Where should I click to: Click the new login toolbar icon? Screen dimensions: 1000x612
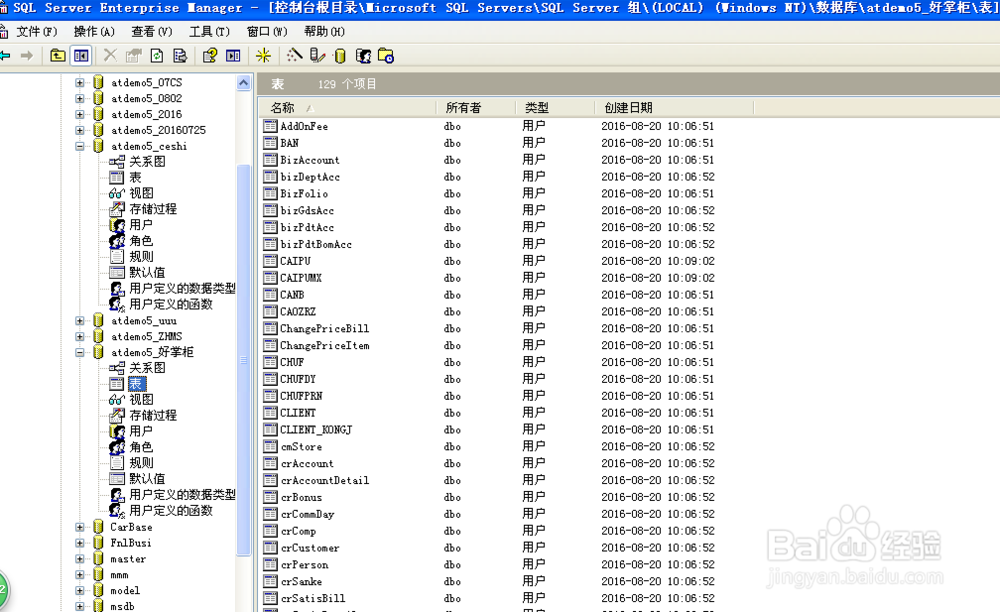pyautogui.click(x=364, y=56)
